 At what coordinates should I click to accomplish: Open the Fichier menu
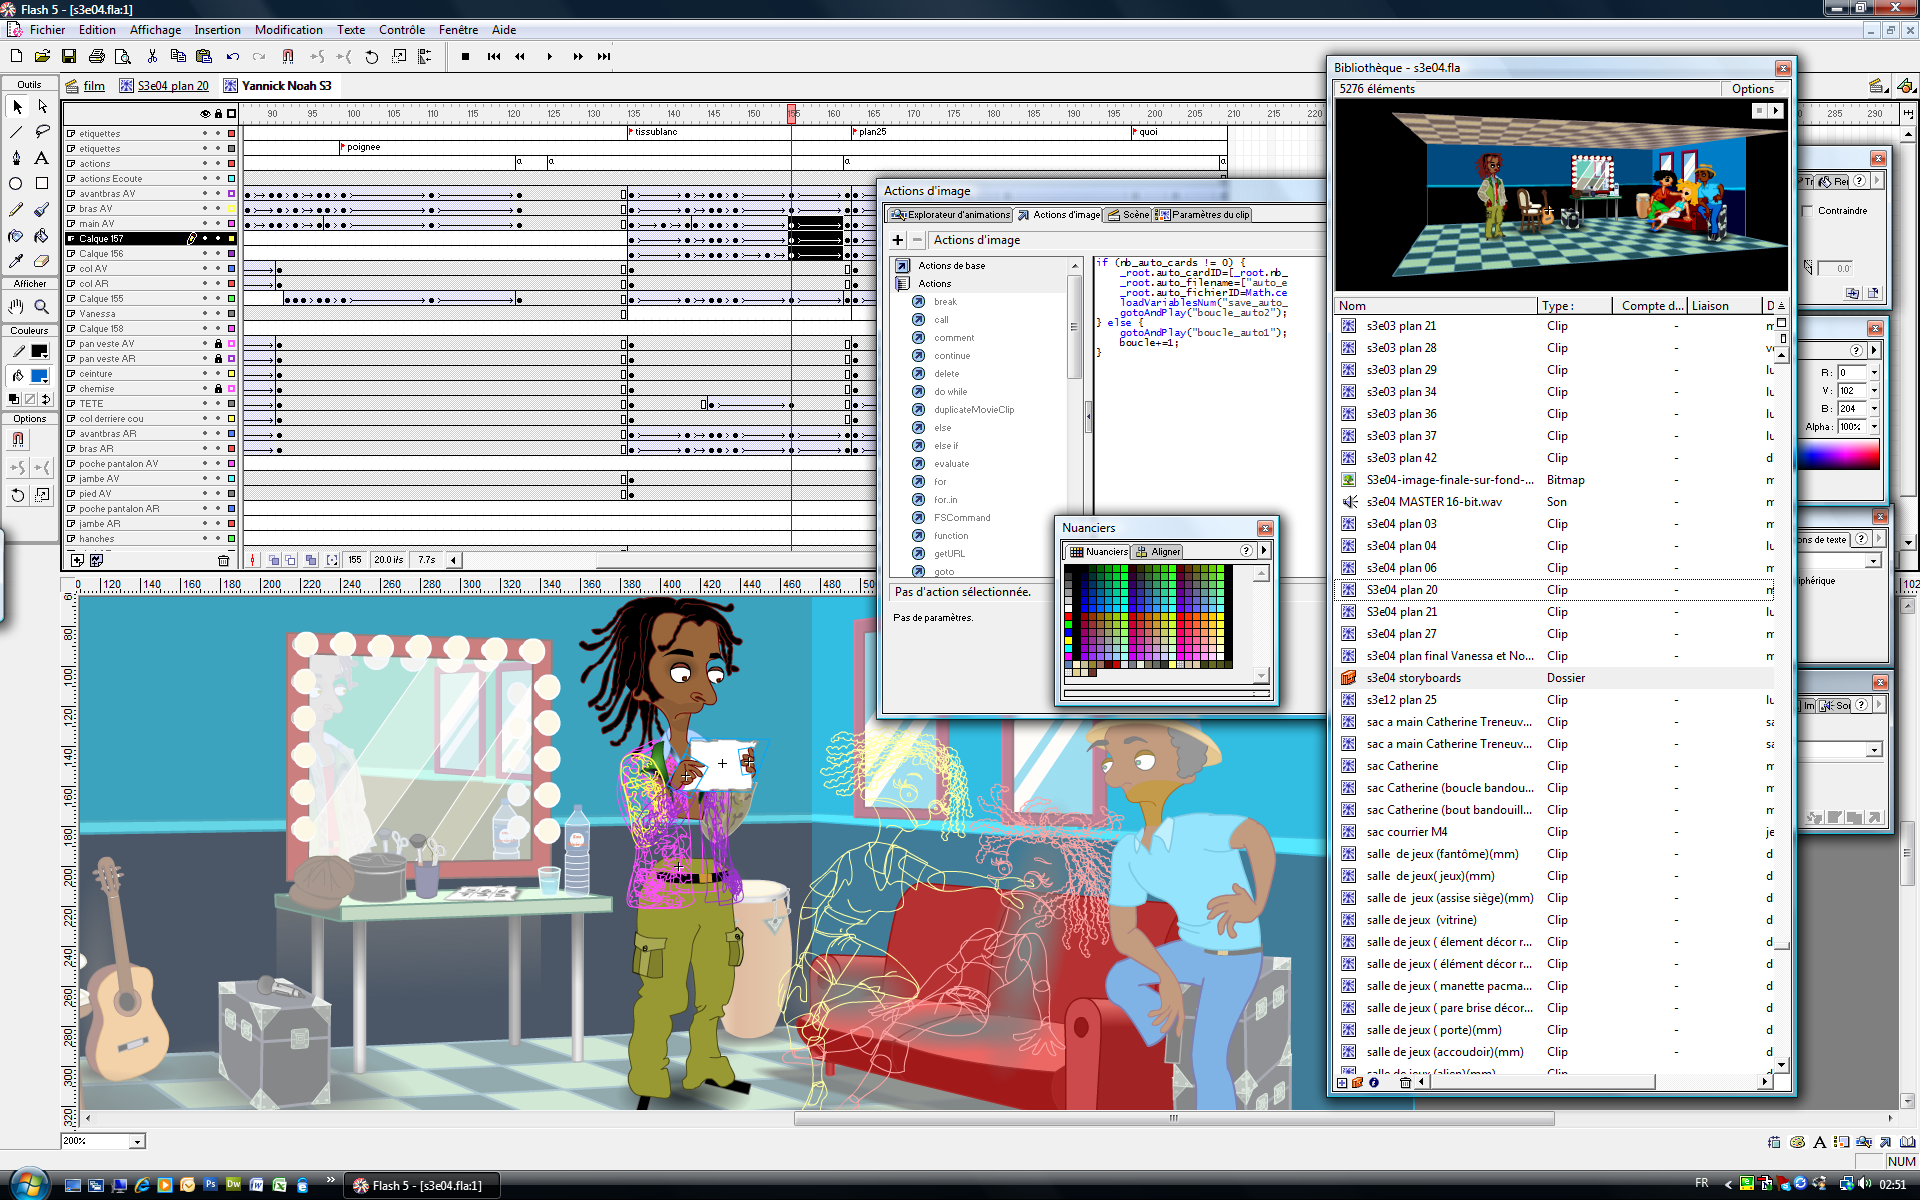point(47,30)
